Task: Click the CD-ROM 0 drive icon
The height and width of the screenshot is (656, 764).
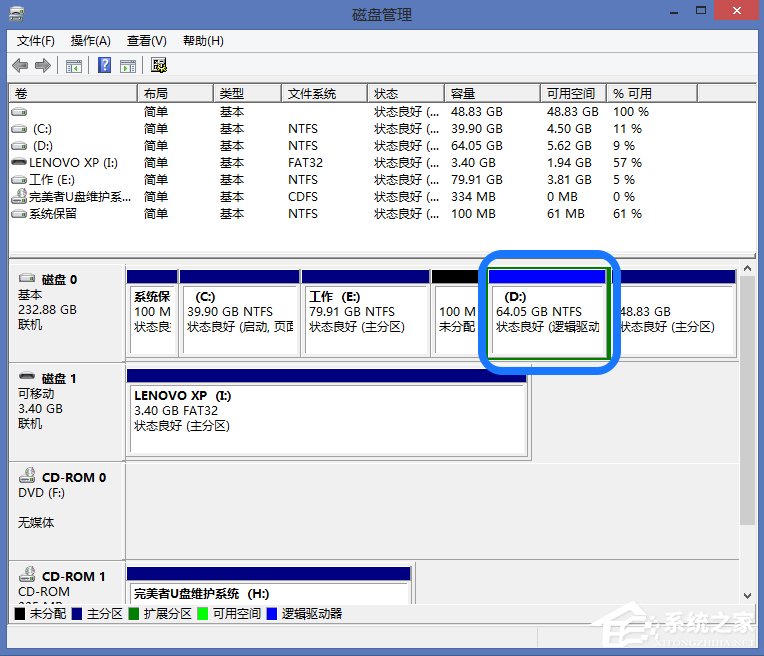Action: tap(27, 475)
